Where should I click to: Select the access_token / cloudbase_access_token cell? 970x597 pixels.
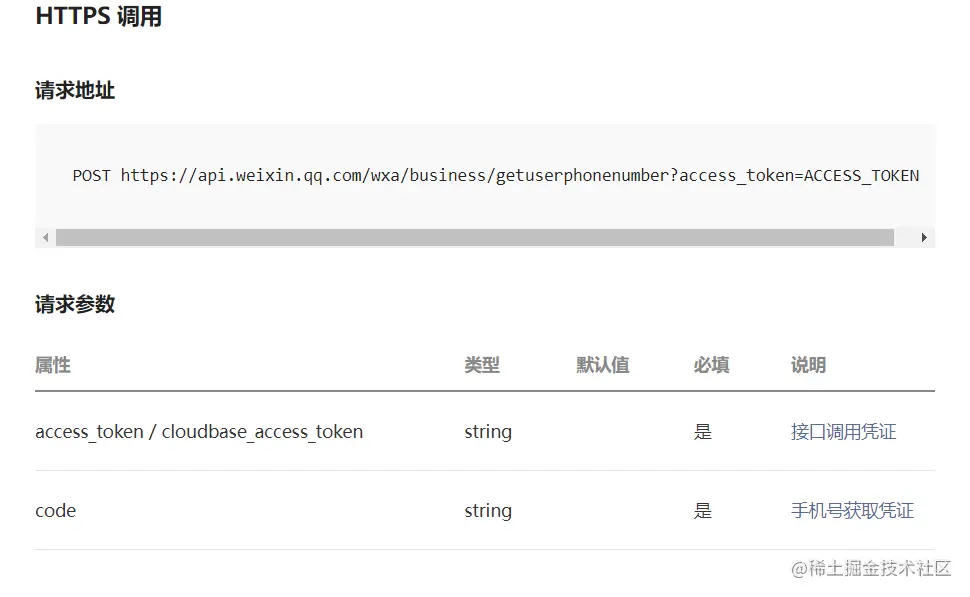(x=199, y=431)
